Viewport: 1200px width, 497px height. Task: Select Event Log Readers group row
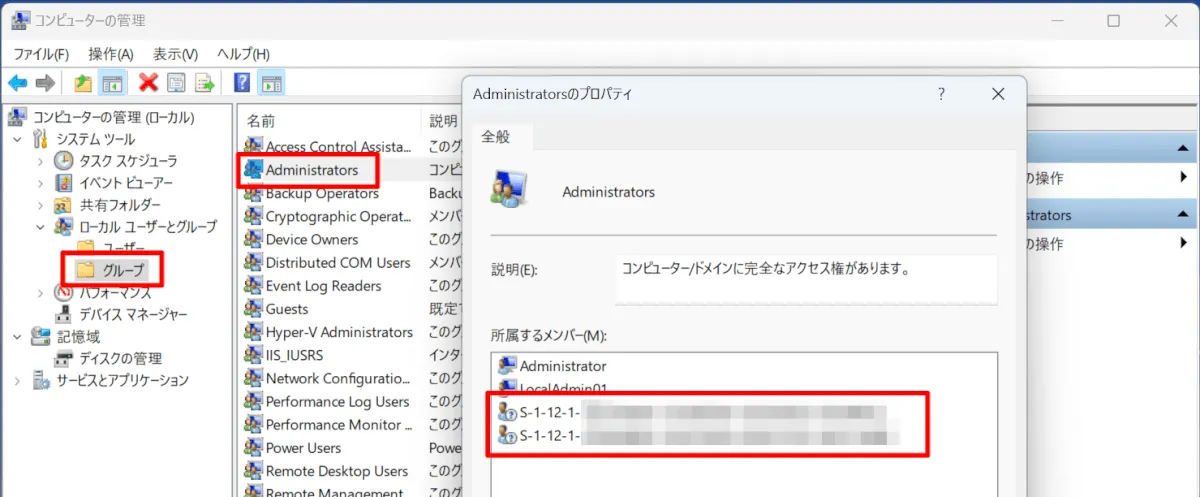[x=323, y=286]
